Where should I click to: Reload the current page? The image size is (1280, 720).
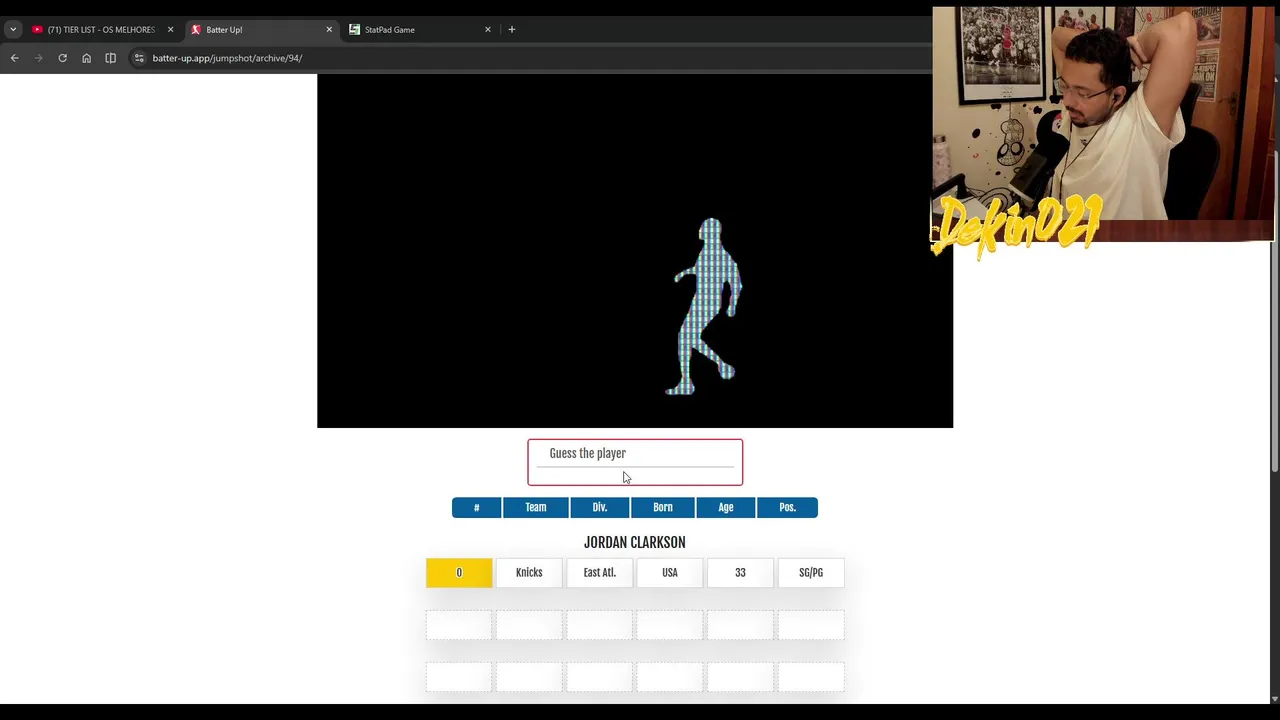62,58
